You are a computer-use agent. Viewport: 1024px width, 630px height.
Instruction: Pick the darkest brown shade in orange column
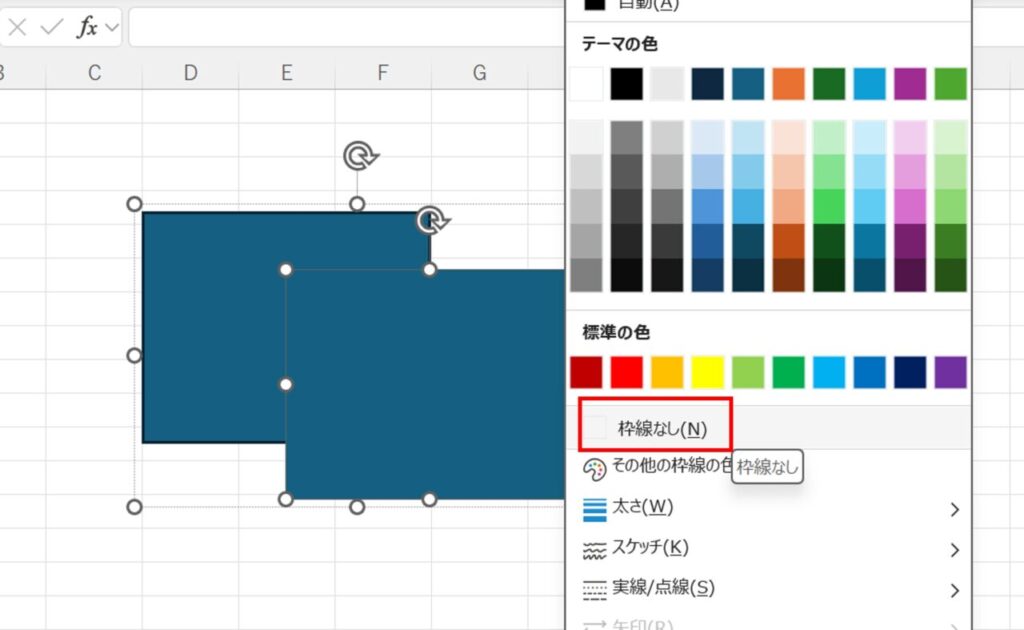tap(789, 275)
